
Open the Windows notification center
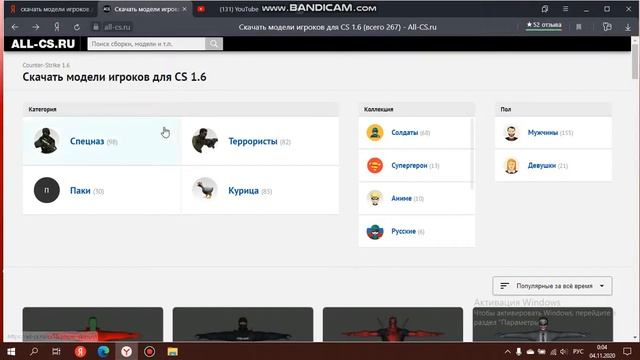click(x=627, y=351)
